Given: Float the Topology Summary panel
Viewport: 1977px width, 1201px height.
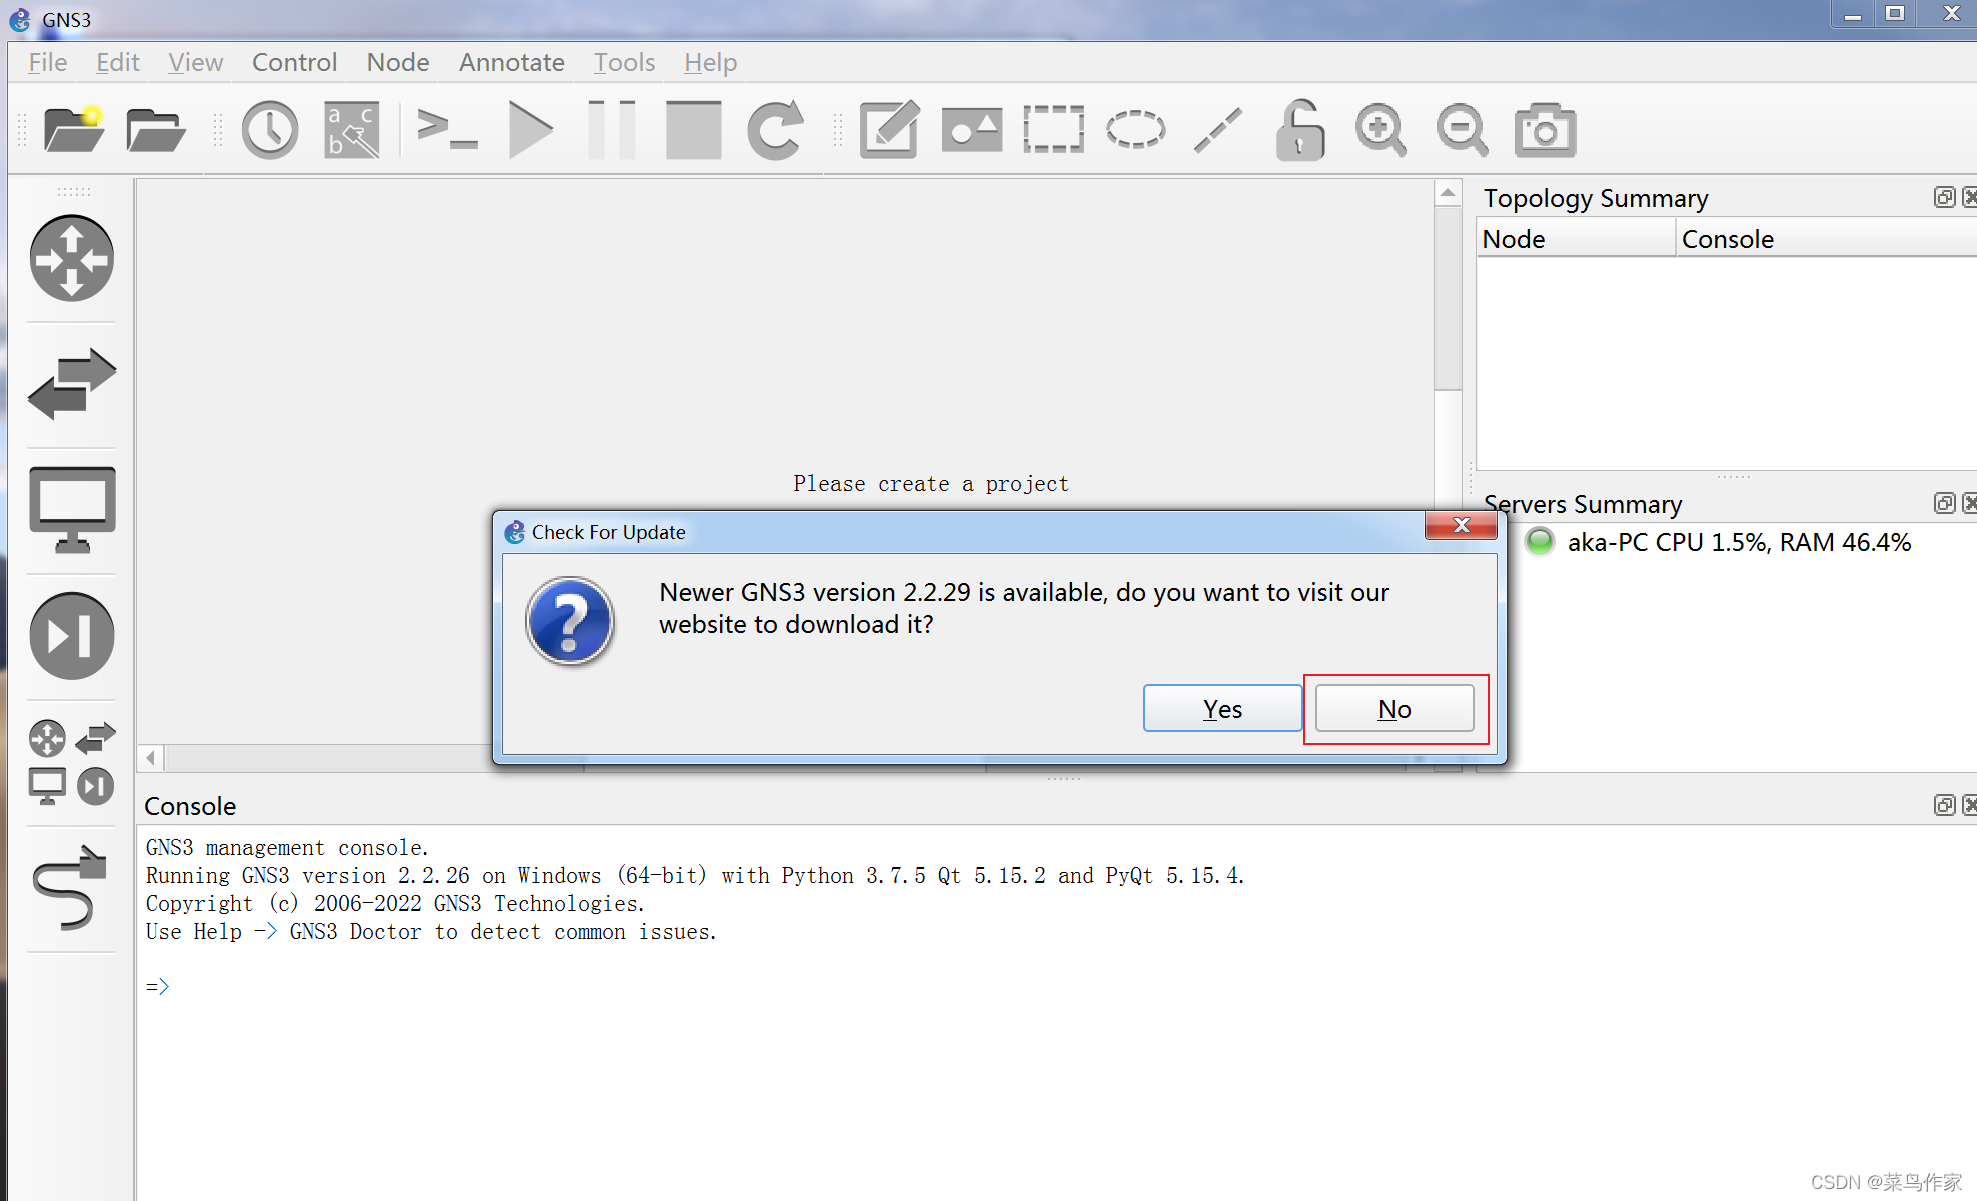Looking at the screenshot, I should [x=1944, y=197].
